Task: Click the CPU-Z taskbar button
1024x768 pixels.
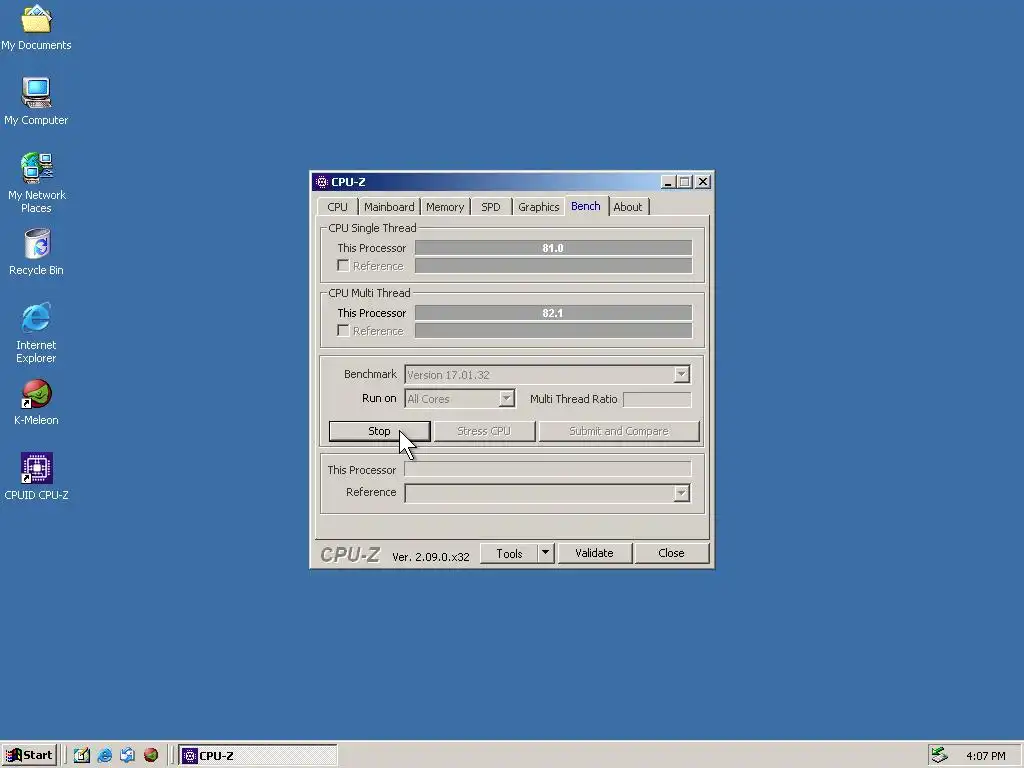Action: pyautogui.click(x=257, y=756)
